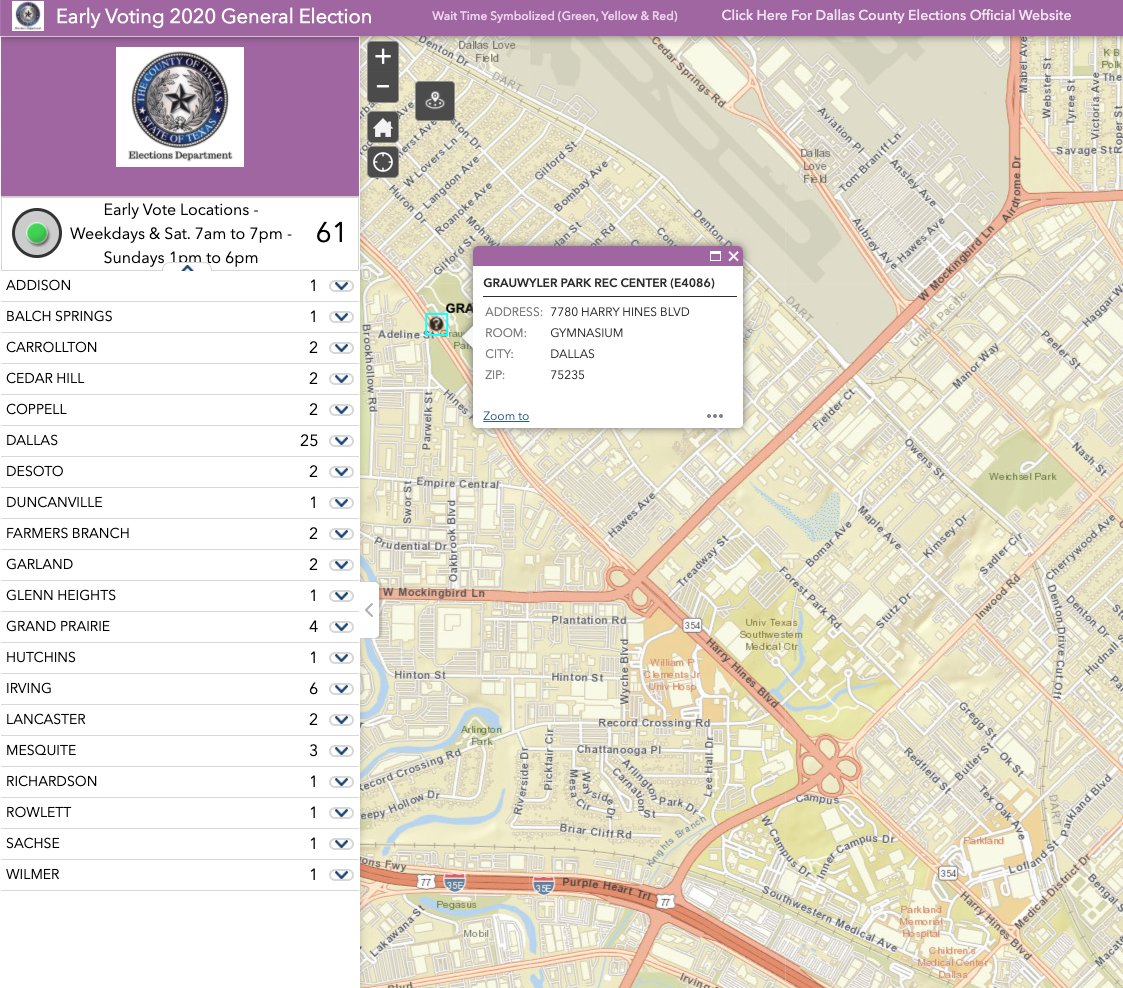The height and width of the screenshot is (988, 1123).
Task: Select the GLENN HEIGHTS row label
Action: (x=61, y=595)
